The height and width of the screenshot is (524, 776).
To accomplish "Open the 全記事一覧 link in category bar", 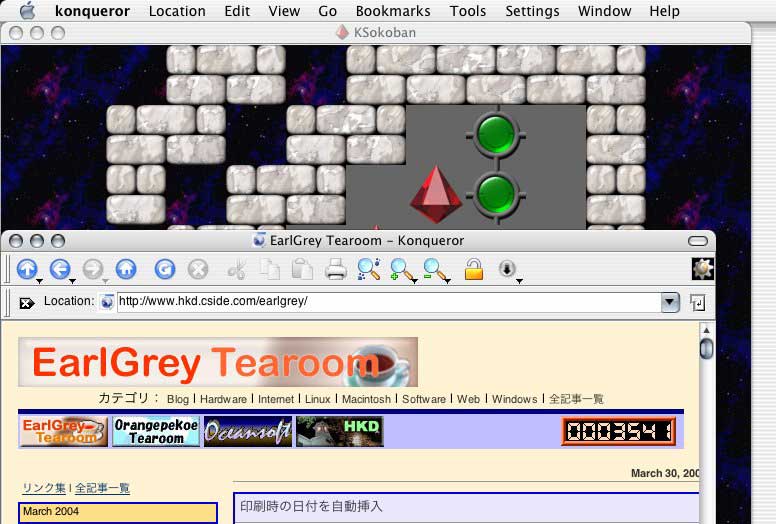I will click(x=576, y=399).
